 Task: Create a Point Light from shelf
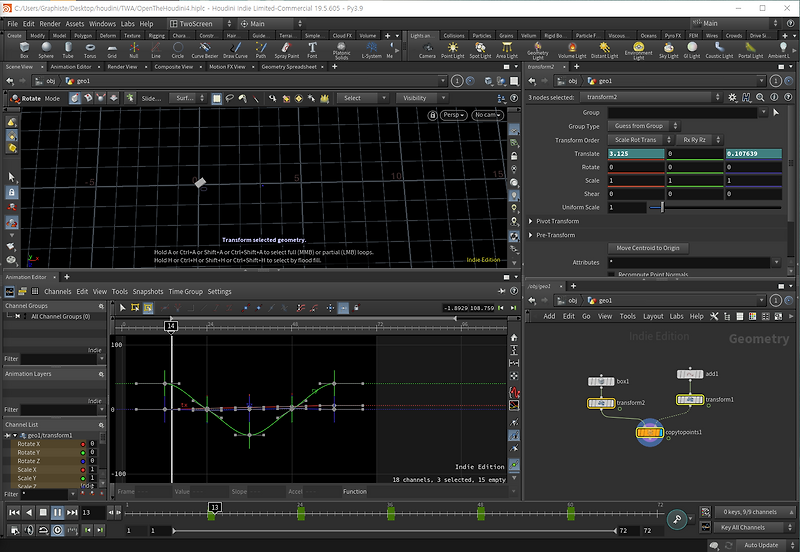click(453, 50)
